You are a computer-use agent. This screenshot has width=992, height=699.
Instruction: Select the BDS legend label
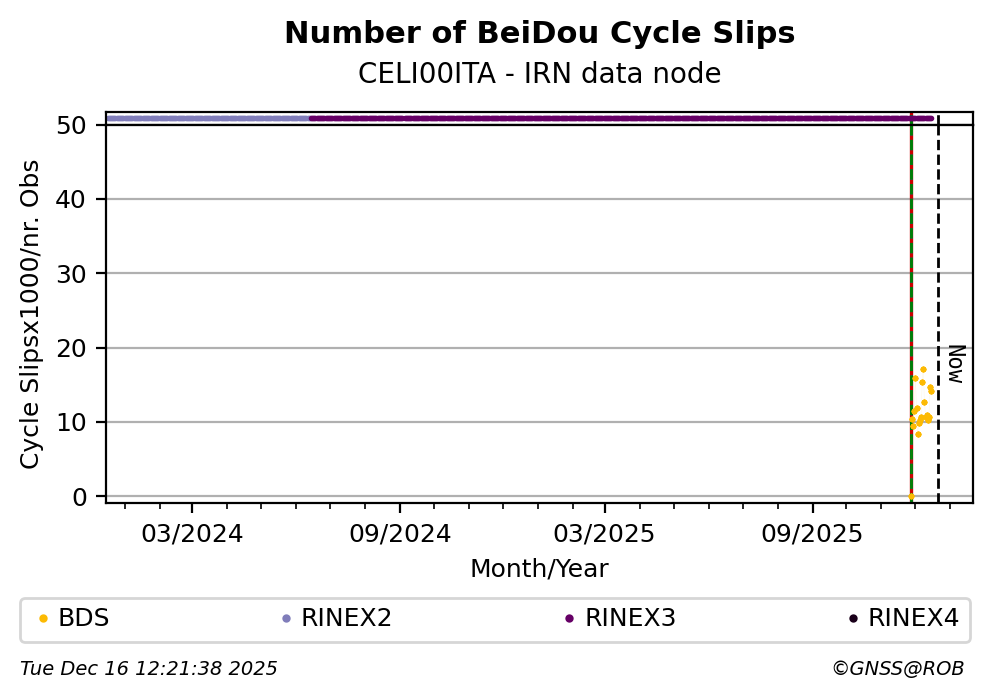coord(83,619)
